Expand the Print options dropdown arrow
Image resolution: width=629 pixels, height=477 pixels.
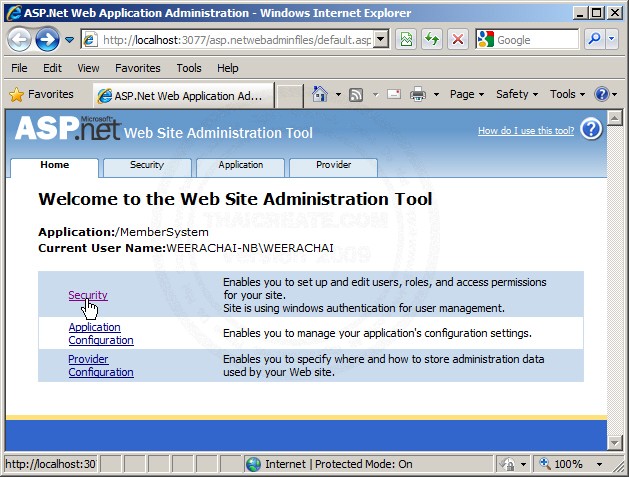(436, 95)
